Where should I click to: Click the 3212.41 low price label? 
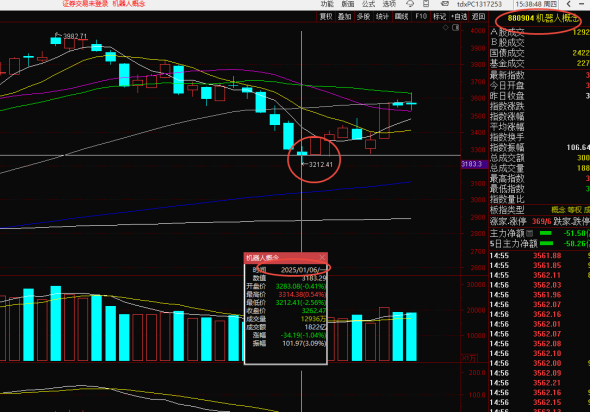pos(321,164)
